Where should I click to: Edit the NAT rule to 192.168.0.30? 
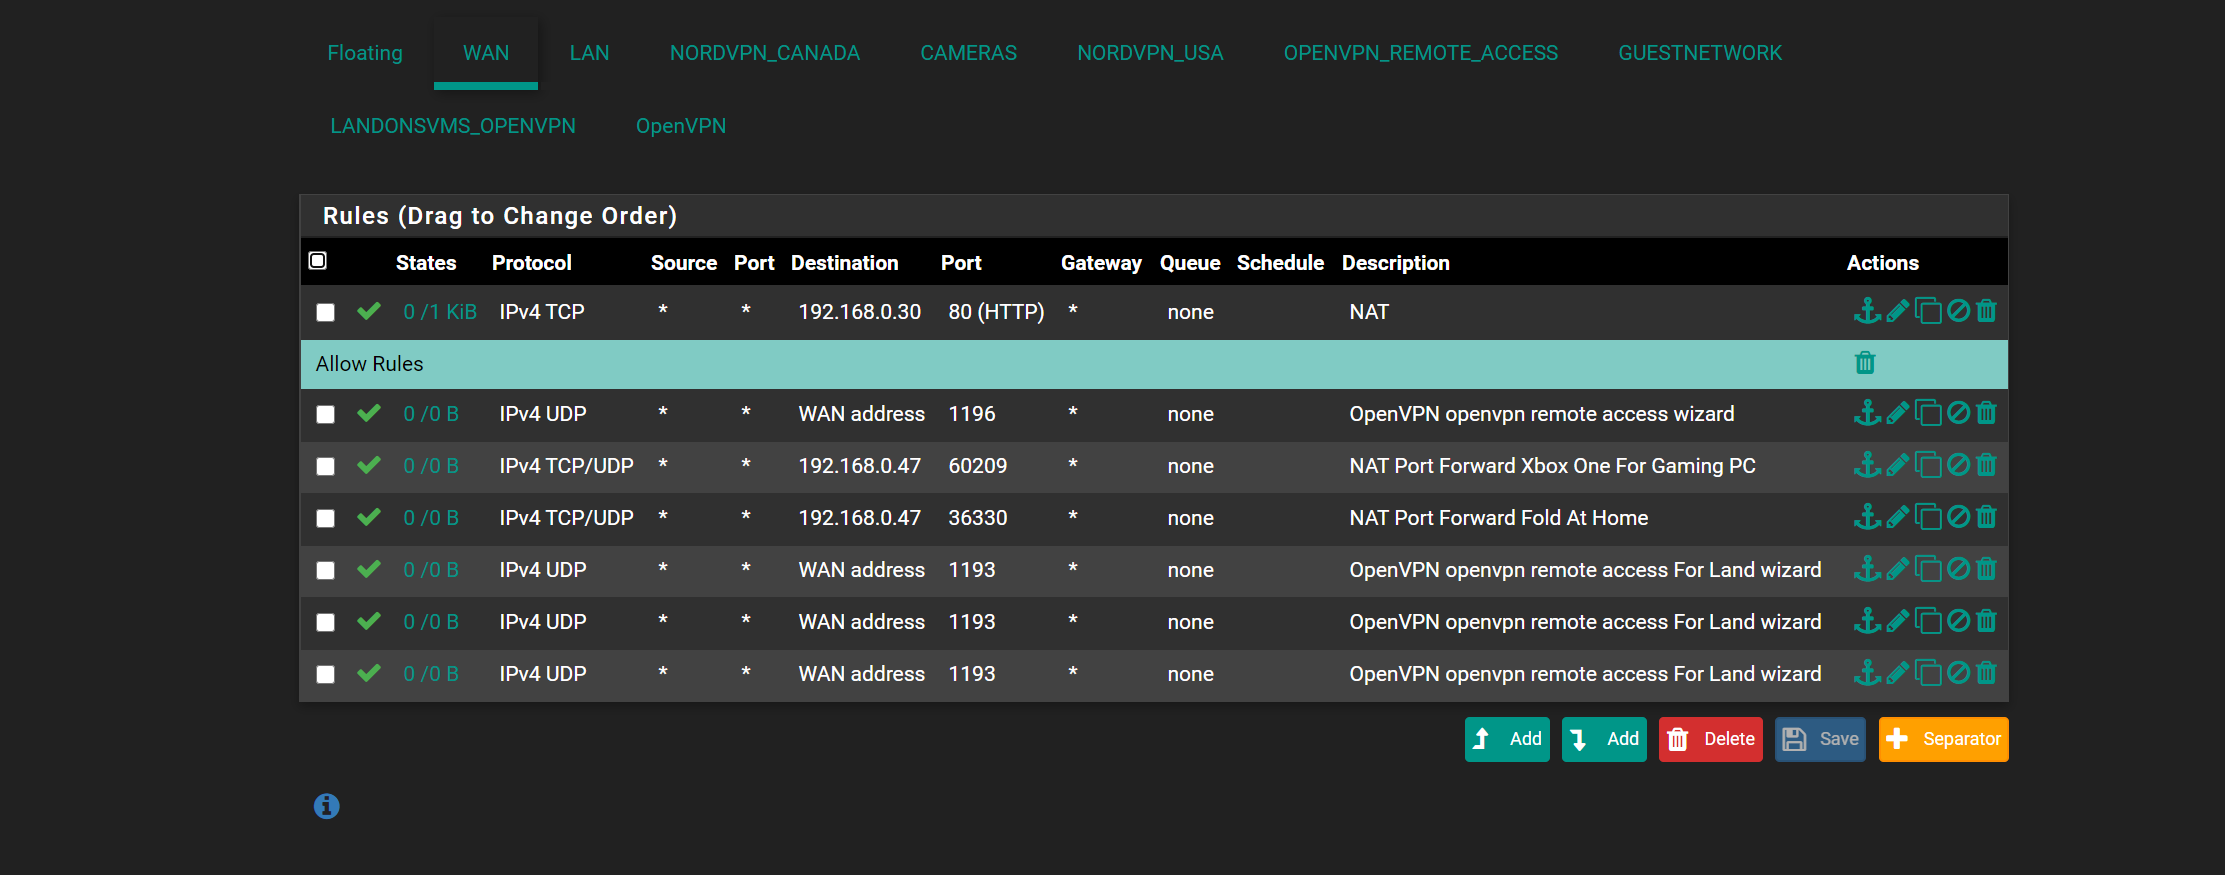pos(1897,311)
